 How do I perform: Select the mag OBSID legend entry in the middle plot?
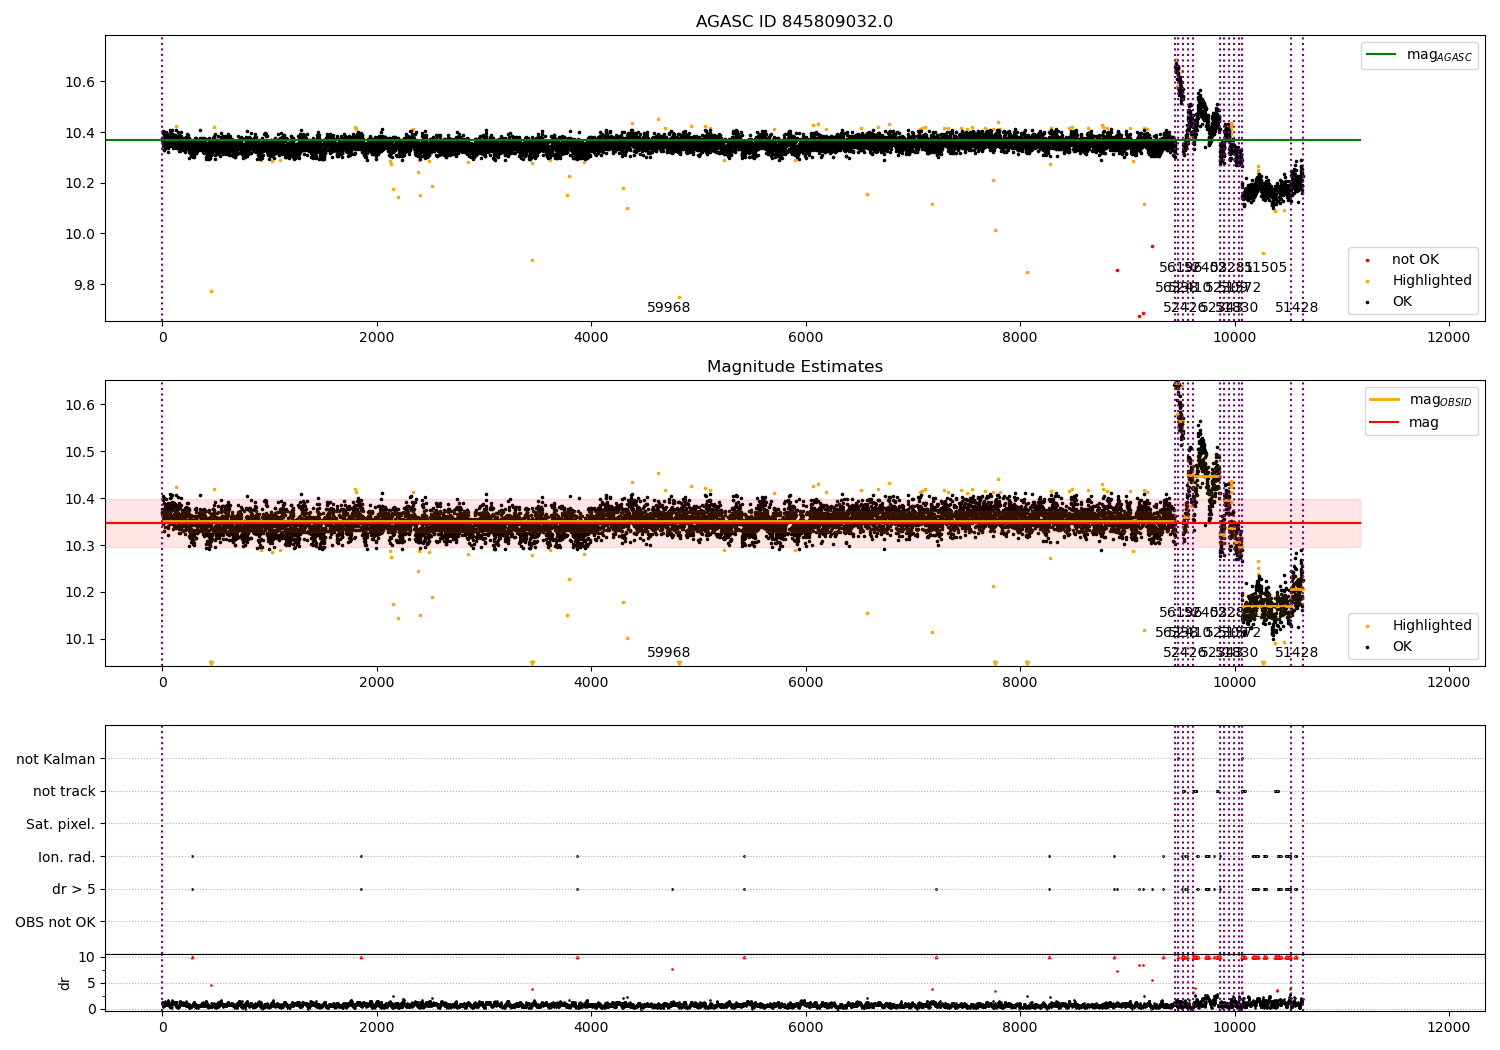1421,400
